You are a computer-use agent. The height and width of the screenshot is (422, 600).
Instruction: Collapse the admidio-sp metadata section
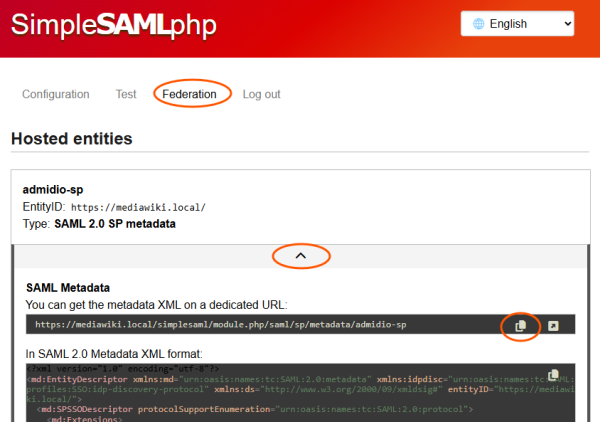point(301,256)
